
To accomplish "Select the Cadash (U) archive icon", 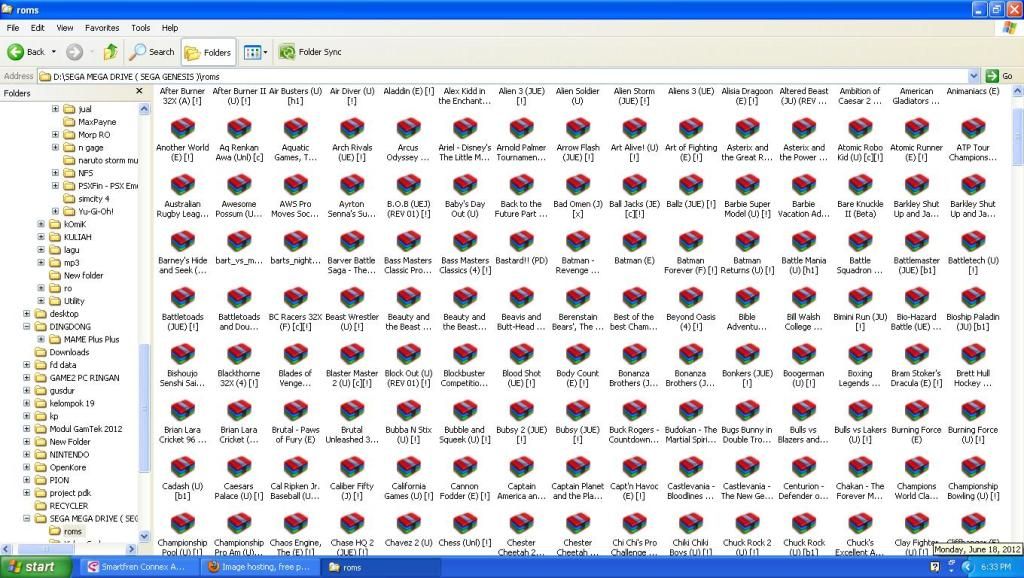I will [183, 467].
